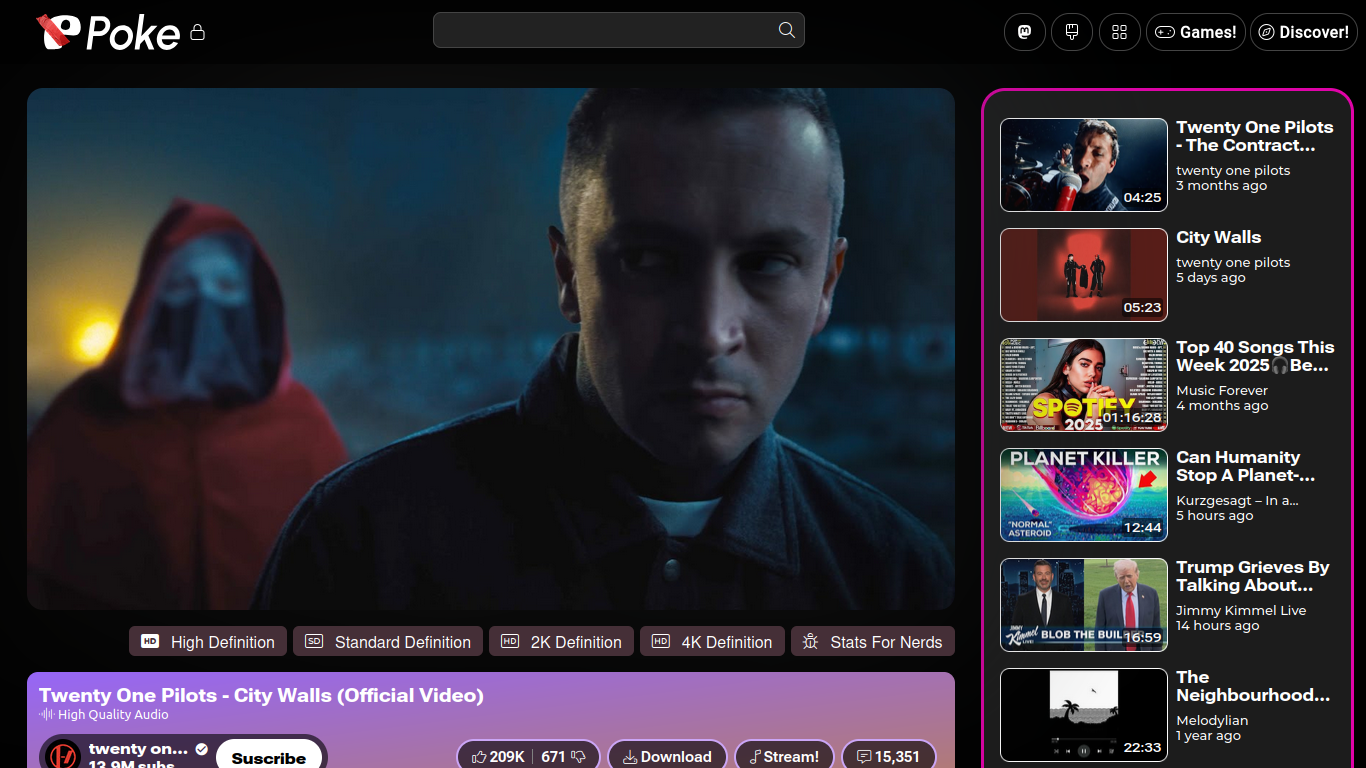
Task: Open the Kurzgesagt Planet Killer thumbnail
Action: click(x=1084, y=495)
